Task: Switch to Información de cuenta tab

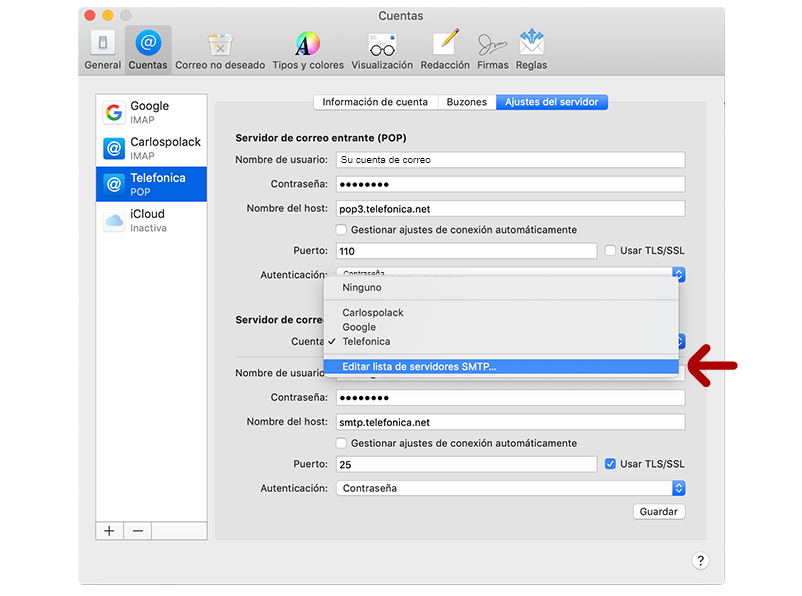Action: [x=375, y=102]
